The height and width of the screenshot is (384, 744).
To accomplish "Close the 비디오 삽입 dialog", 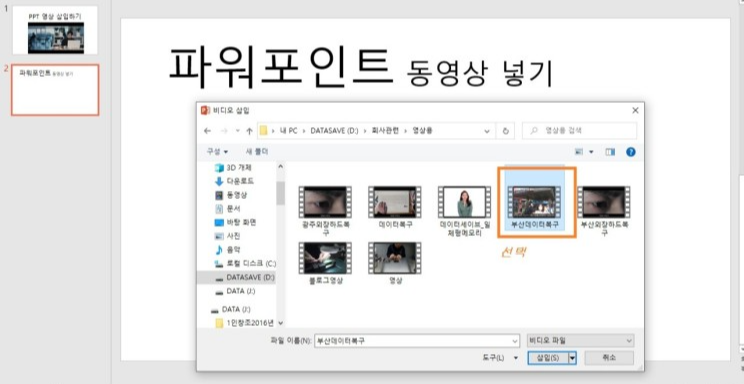I will click(x=635, y=111).
